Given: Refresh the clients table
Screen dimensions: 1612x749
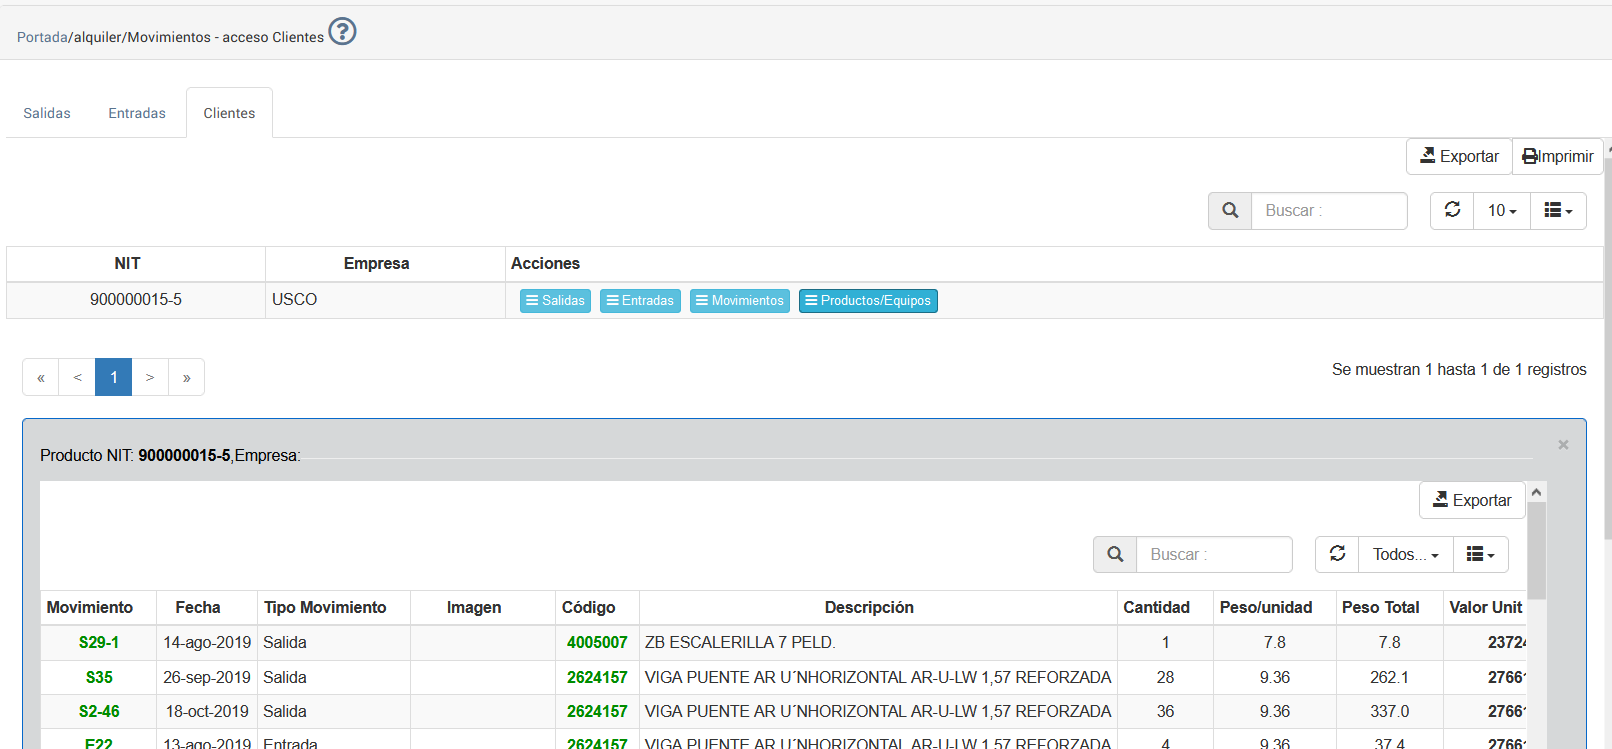Looking at the screenshot, I should pyautogui.click(x=1452, y=211).
